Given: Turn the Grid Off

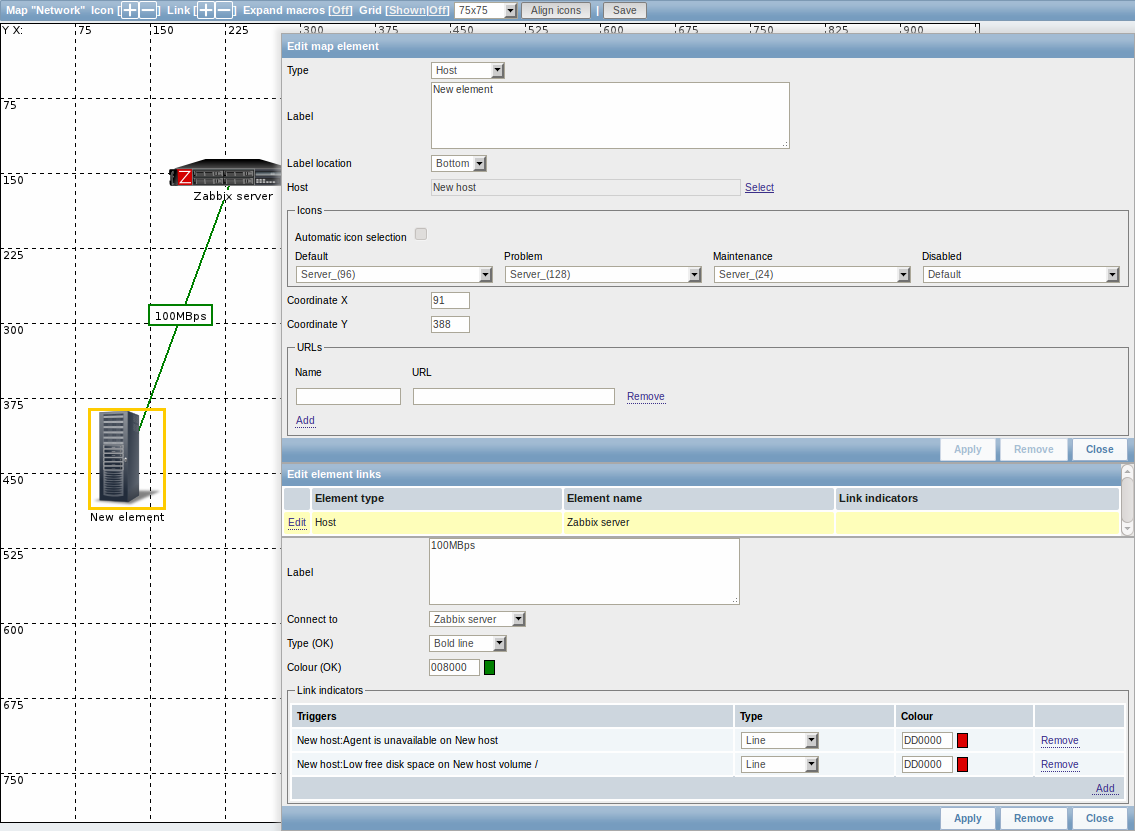Looking at the screenshot, I should [x=438, y=10].
